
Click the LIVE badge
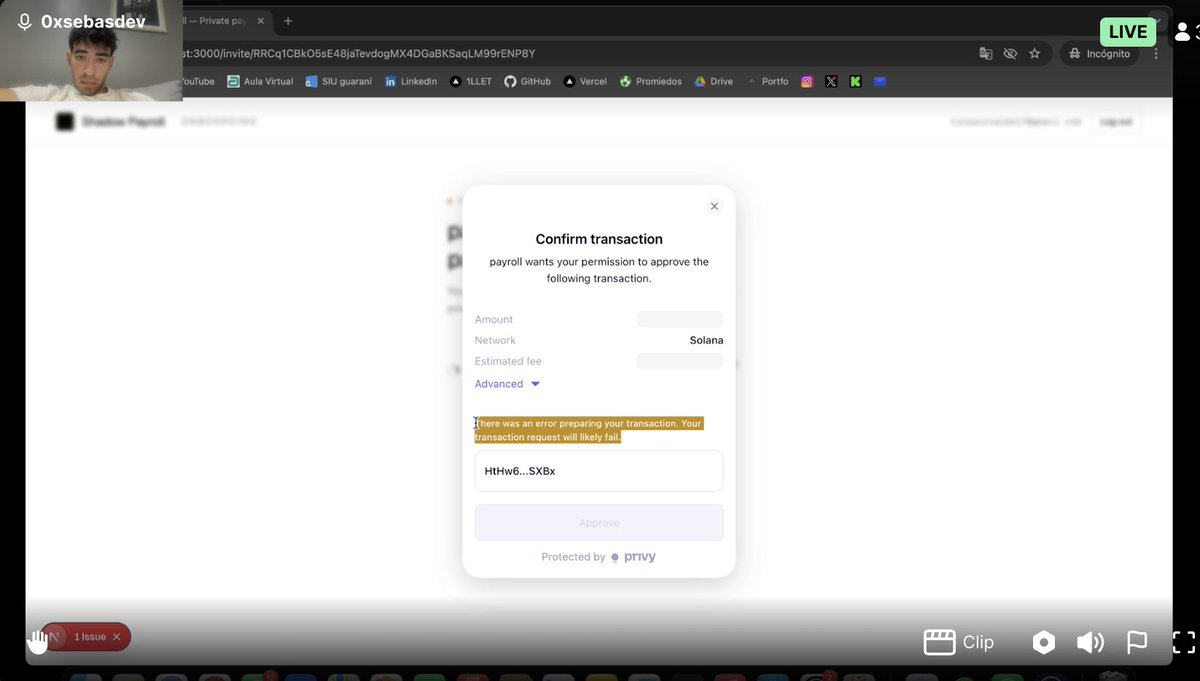[x=1128, y=32]
